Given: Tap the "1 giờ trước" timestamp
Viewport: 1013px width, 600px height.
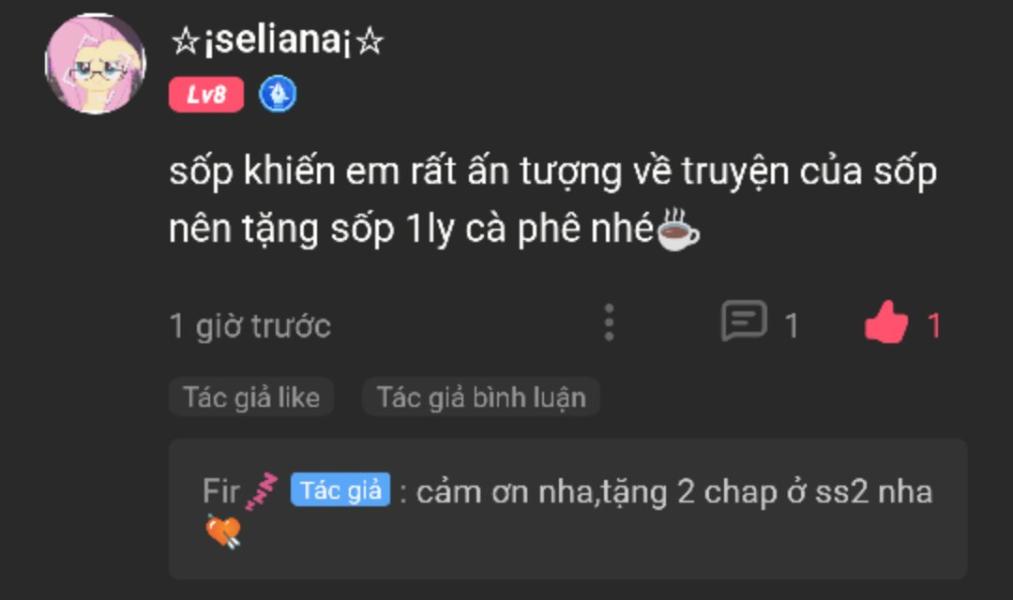Looking at the screenshot, I should pos(250,326).
